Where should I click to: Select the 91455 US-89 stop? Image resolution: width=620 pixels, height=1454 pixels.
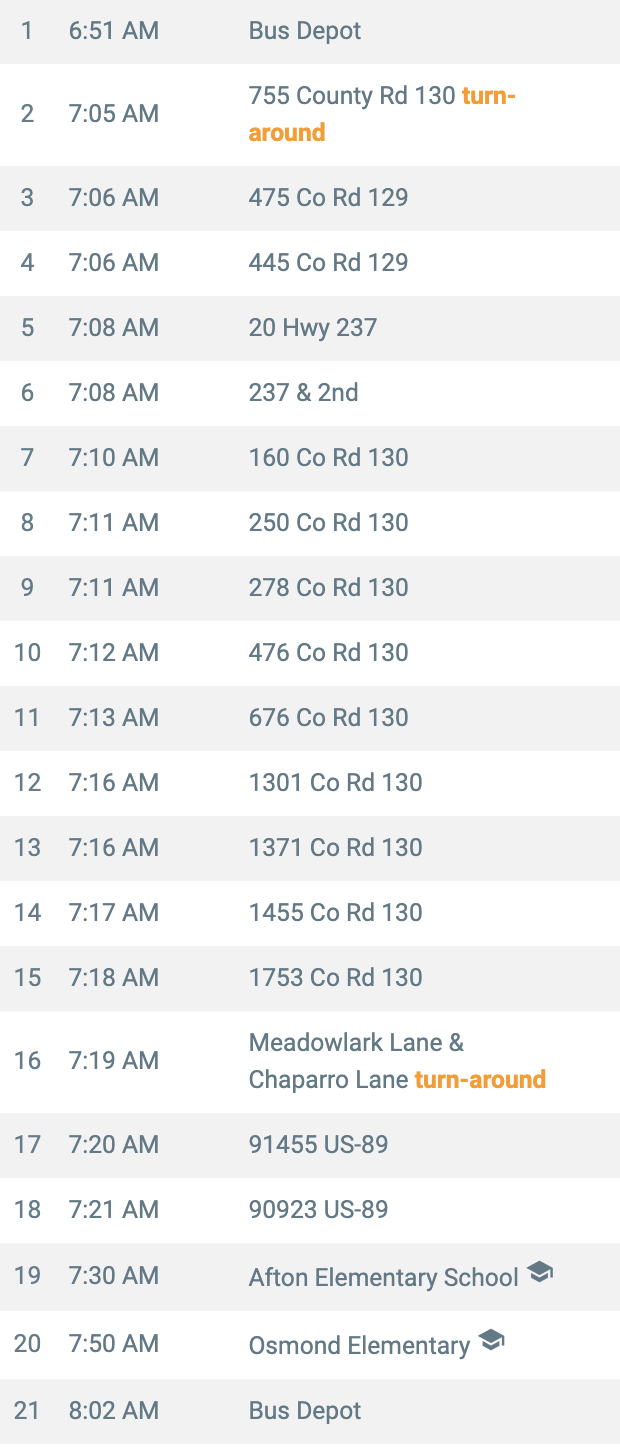pyautogui.click(x=318, y=1144)
